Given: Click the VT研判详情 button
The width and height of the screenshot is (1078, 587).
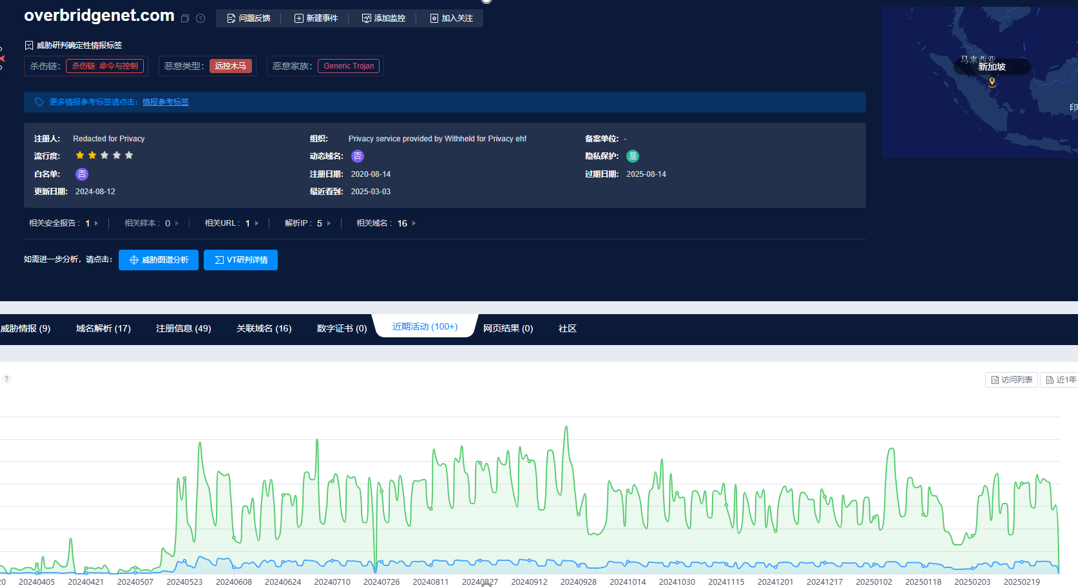Looking at the screenshot, I should tap(241, 260).
